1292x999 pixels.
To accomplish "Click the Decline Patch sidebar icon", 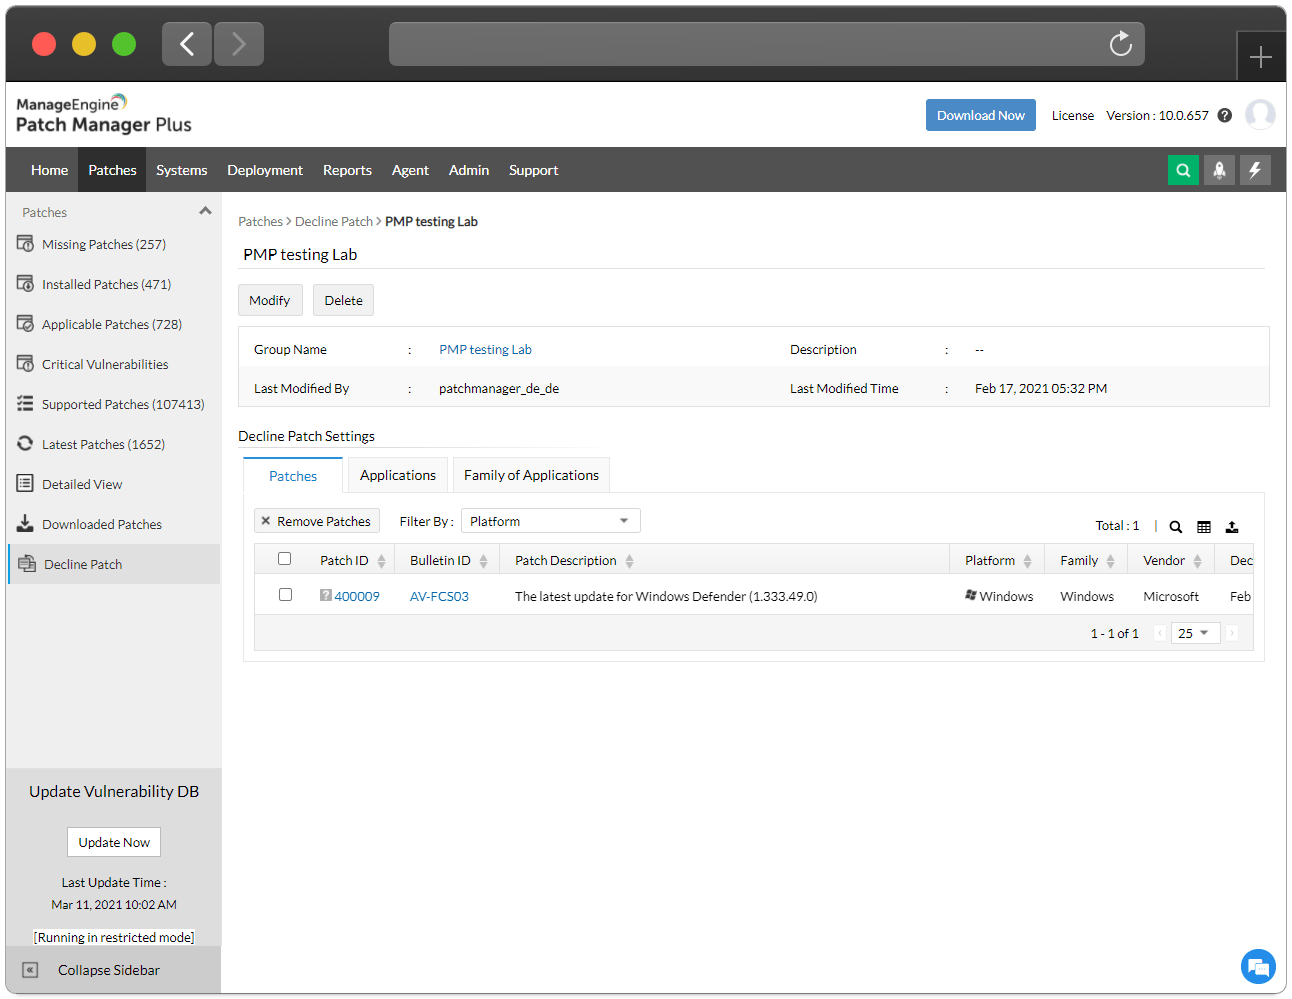I will (x=27, y=563).
